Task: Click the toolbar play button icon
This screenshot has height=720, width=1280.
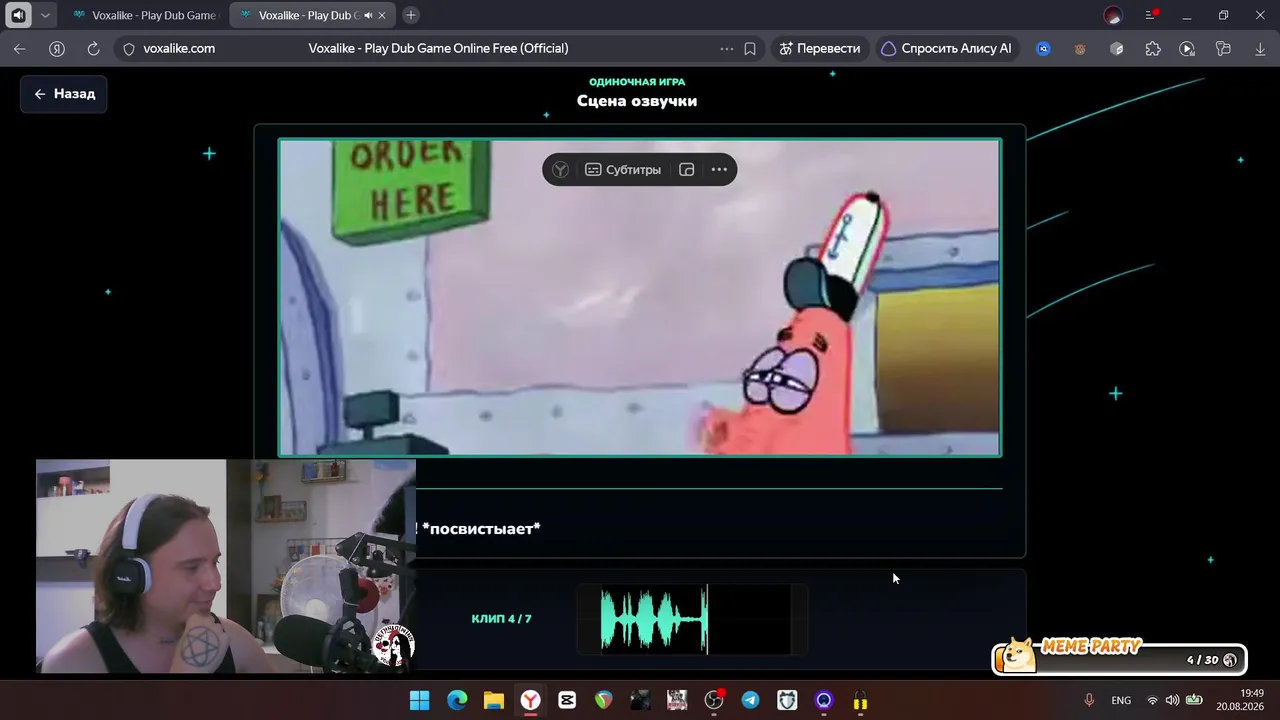Action: [x=1187, y=48]
